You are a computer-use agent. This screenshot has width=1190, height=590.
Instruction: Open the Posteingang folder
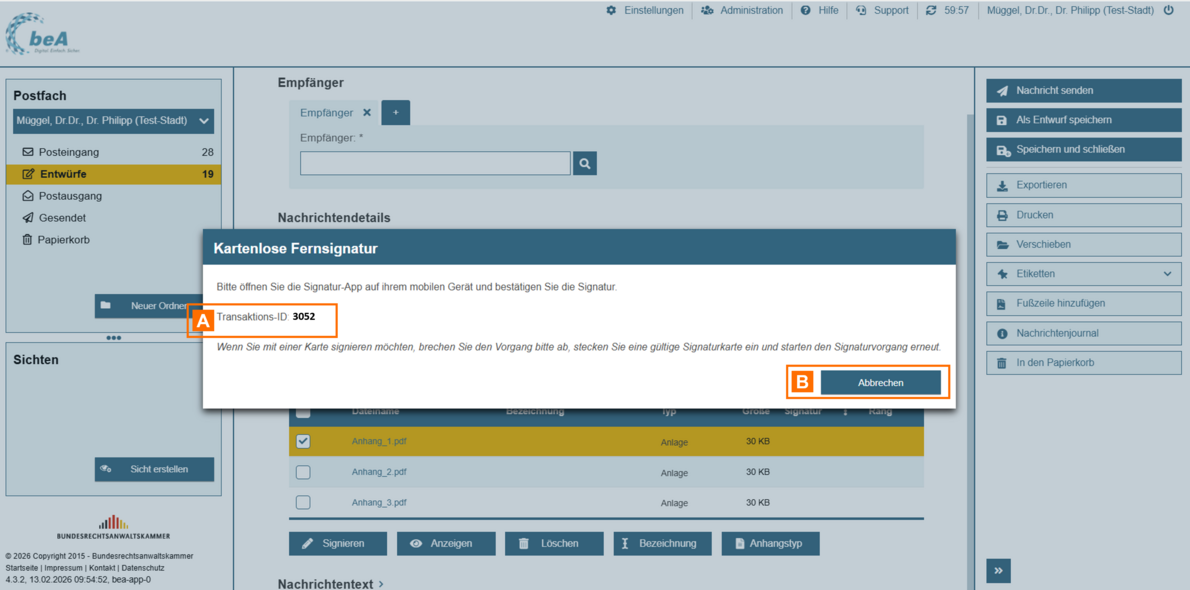point(68,152)
